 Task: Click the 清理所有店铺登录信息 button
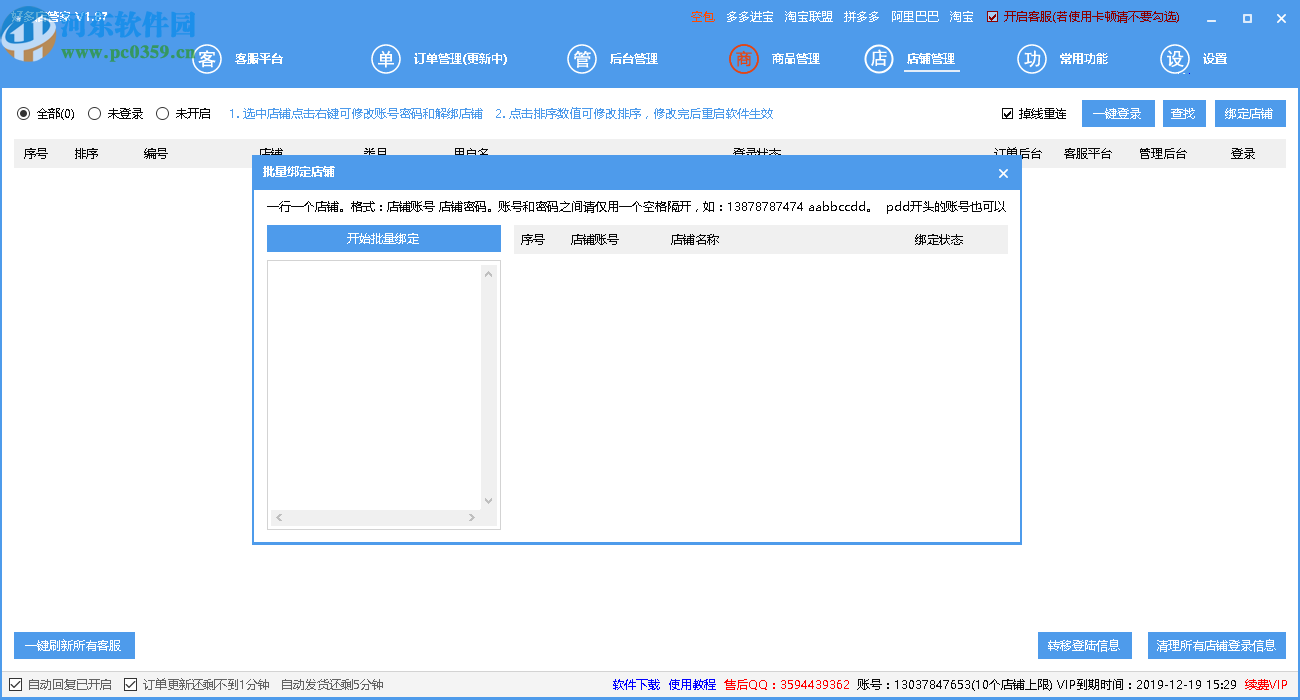(x=1216, y=645)
